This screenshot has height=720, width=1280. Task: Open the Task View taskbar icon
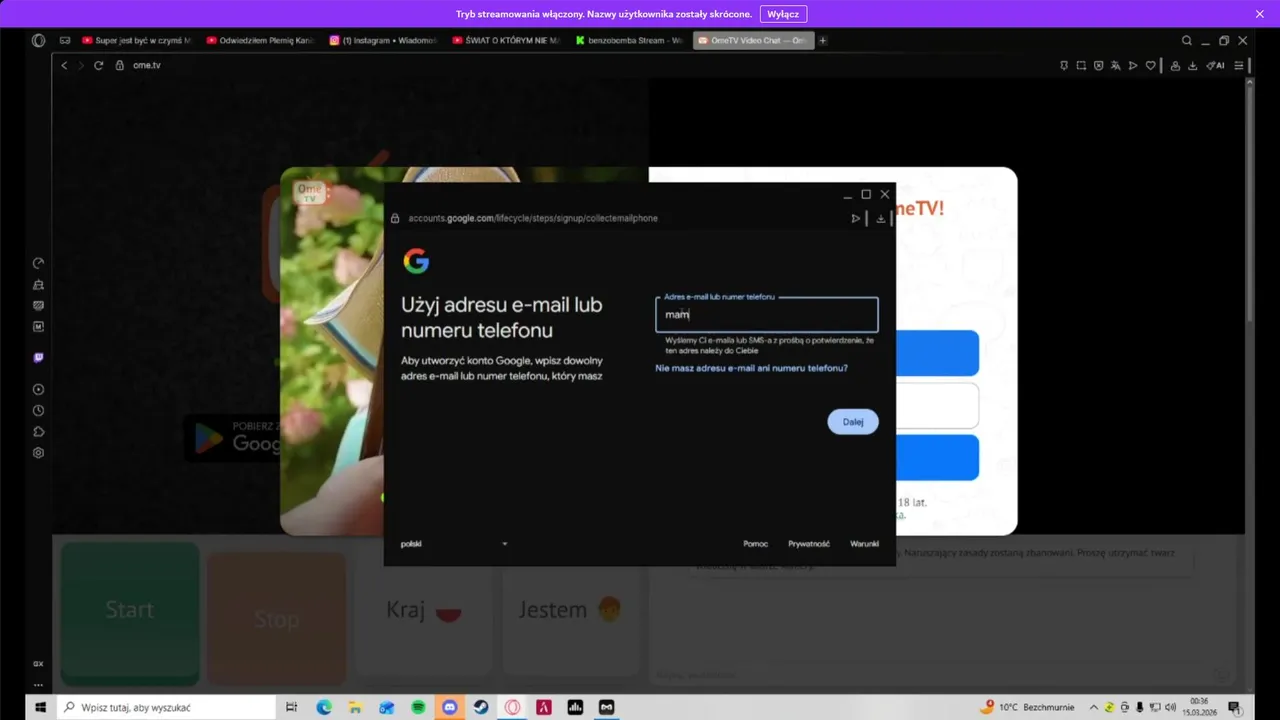(x=291, y=707)
